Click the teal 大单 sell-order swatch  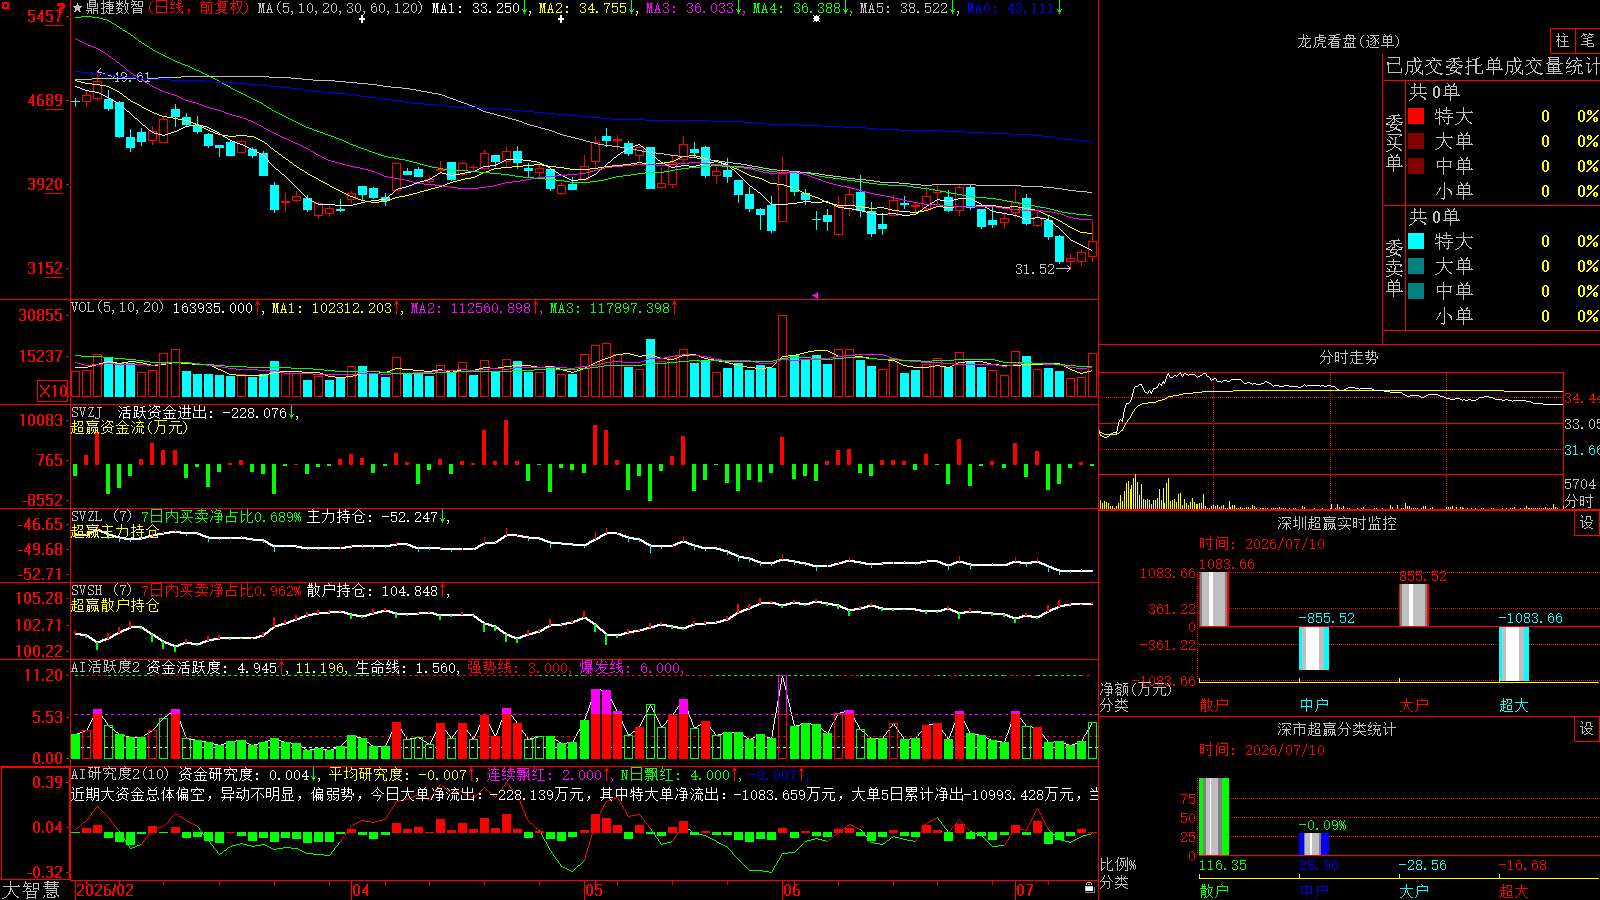point(1416,266)
